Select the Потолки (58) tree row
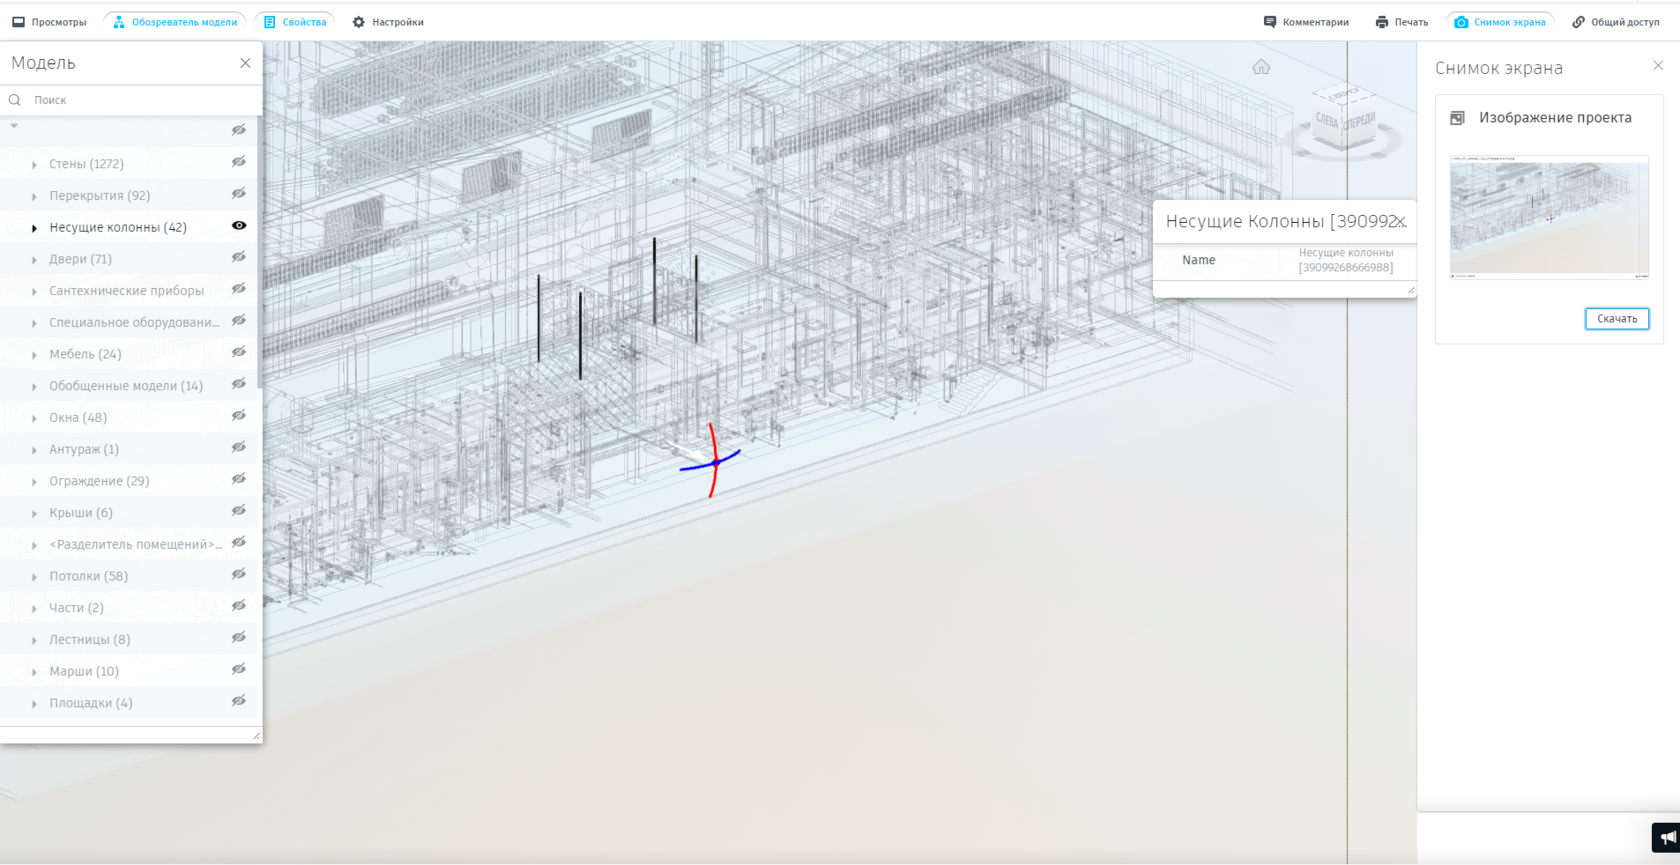The image size is (1680, 865). click(128, 577)
